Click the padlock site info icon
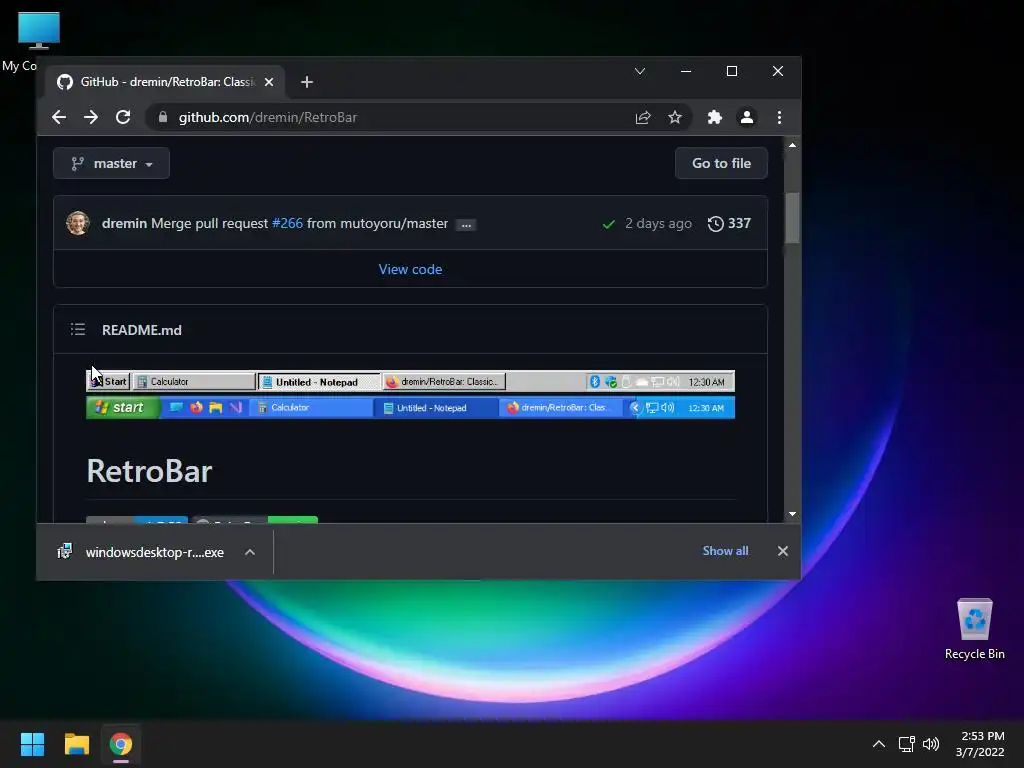 pyautogui.click(x=163, y=118)
